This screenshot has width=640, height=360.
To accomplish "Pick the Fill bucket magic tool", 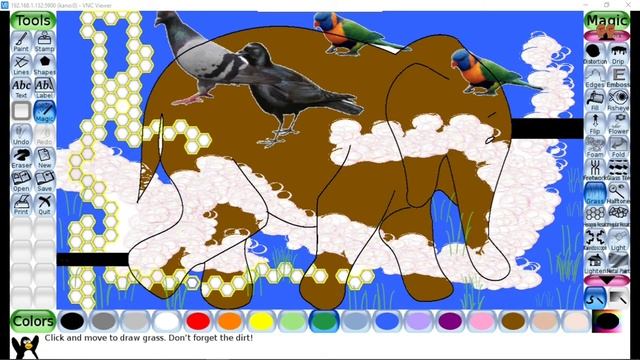I will click(595, 100).
